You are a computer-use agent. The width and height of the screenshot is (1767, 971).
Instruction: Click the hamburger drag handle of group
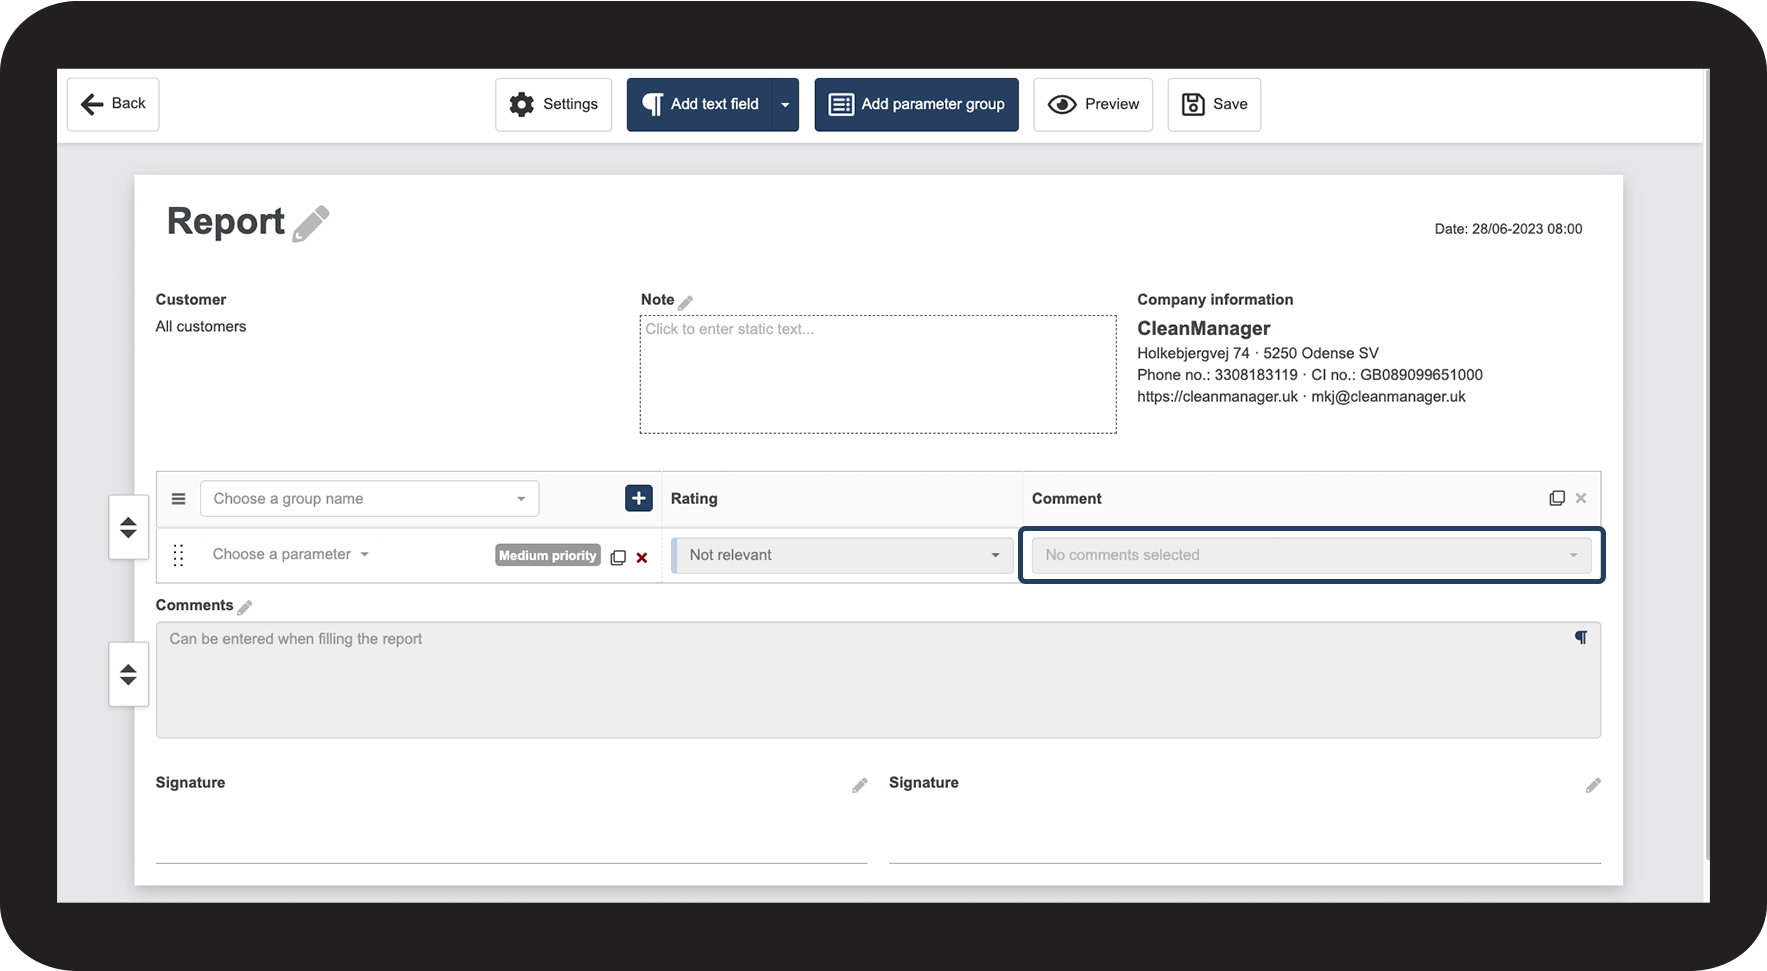[x=178, y=498]
